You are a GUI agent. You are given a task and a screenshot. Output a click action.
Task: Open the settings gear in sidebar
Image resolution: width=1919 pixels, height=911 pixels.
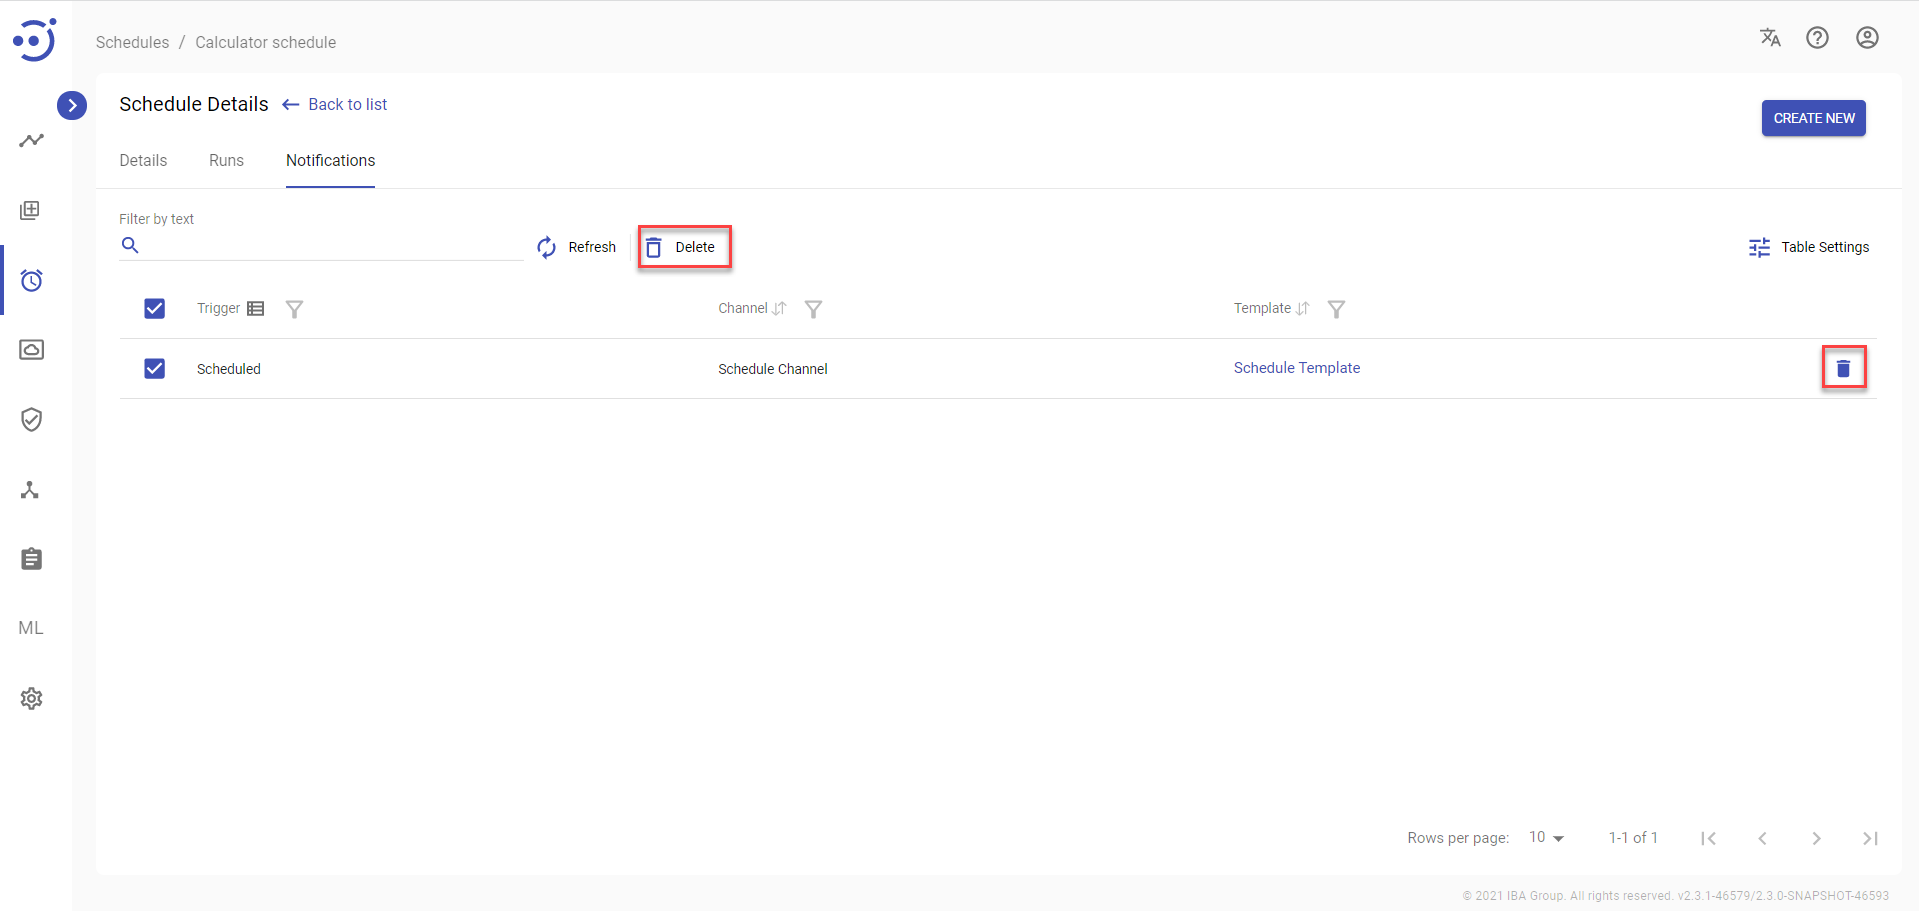32,698
